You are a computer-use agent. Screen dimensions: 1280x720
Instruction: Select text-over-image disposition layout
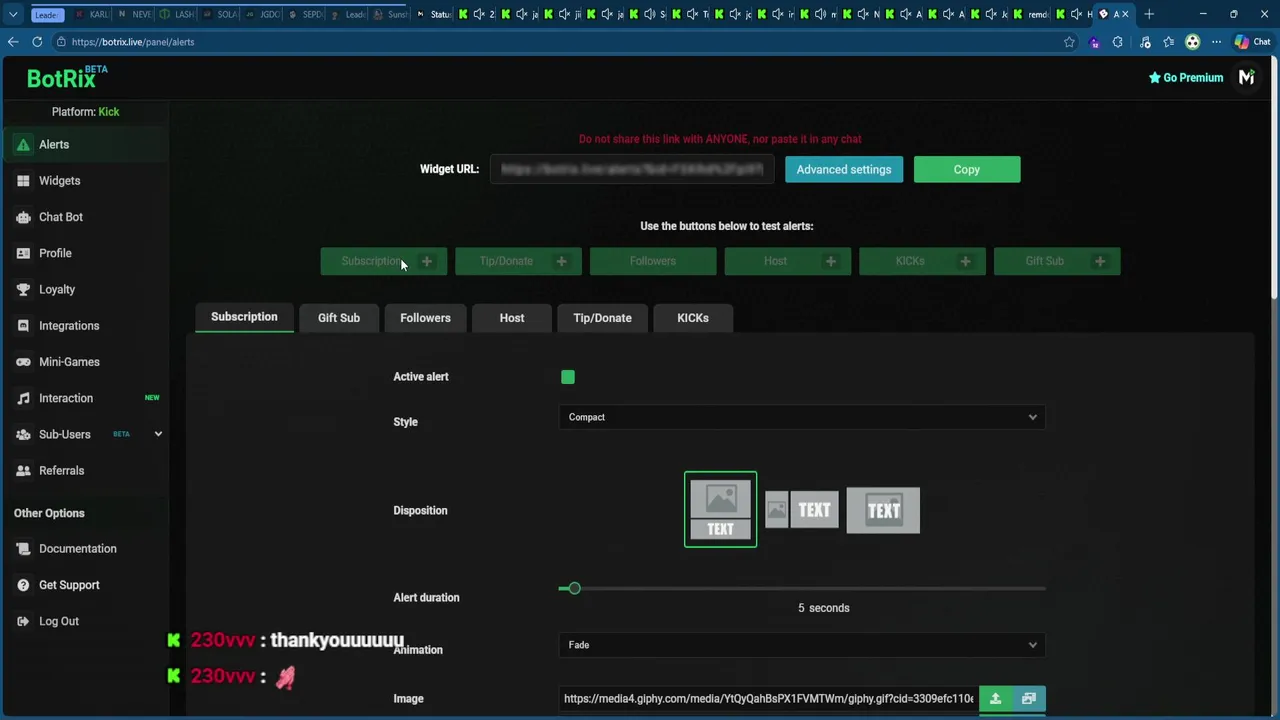point(883,510)
